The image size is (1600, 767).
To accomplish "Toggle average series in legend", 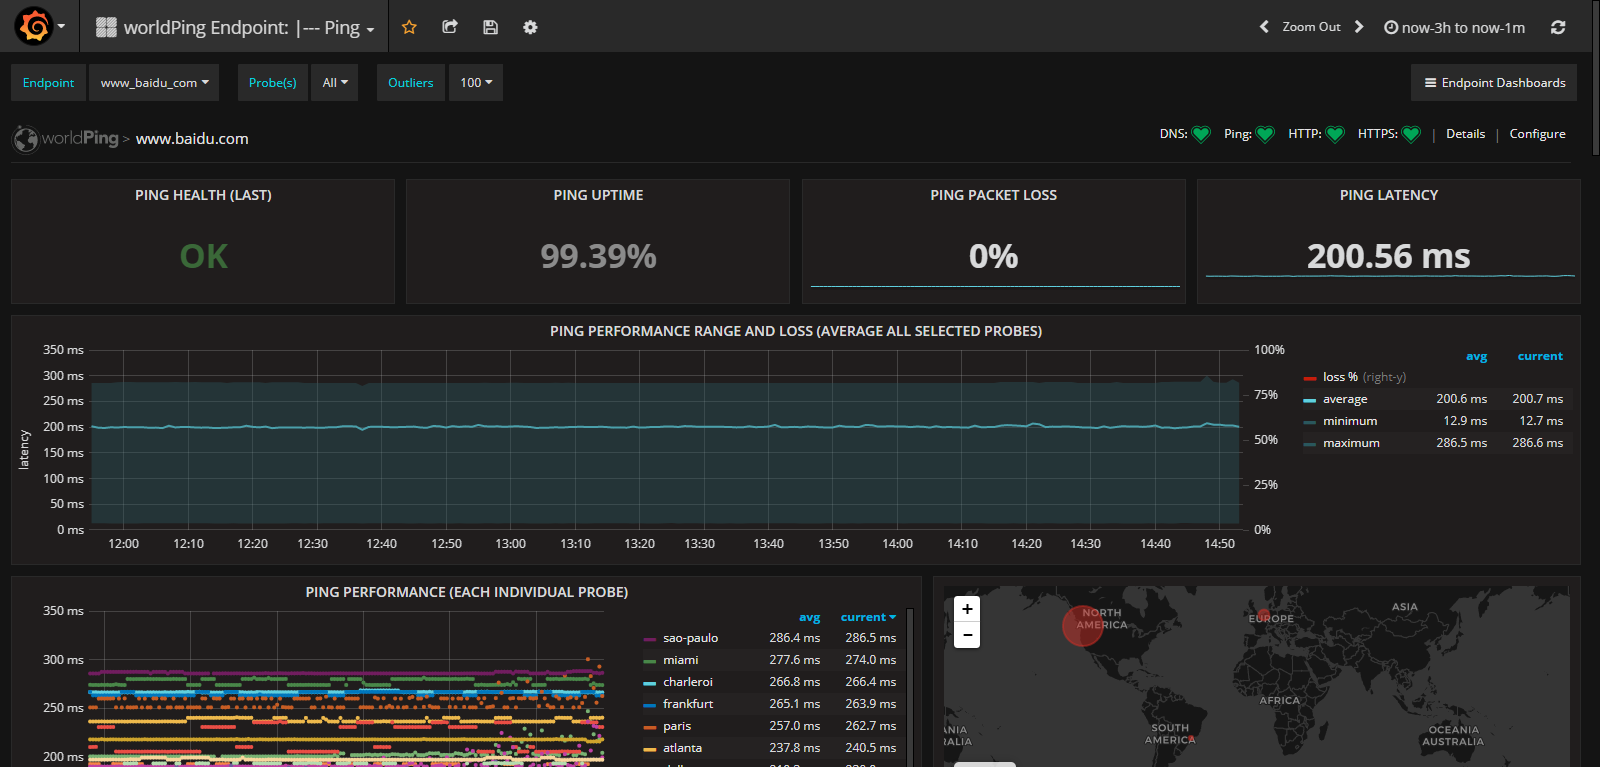I will tap(1345, 399).
